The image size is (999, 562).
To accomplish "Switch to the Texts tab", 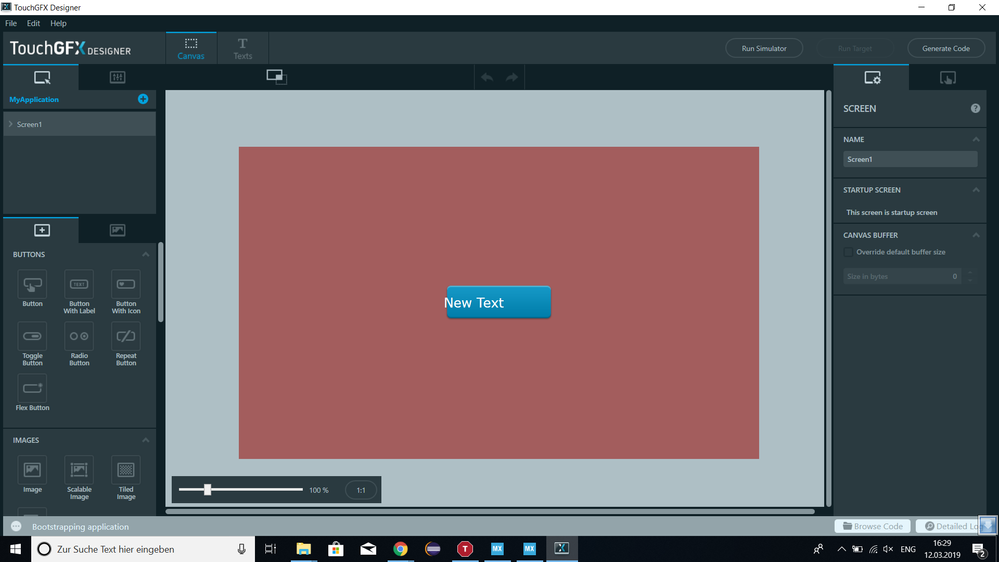I will (242, 48).
